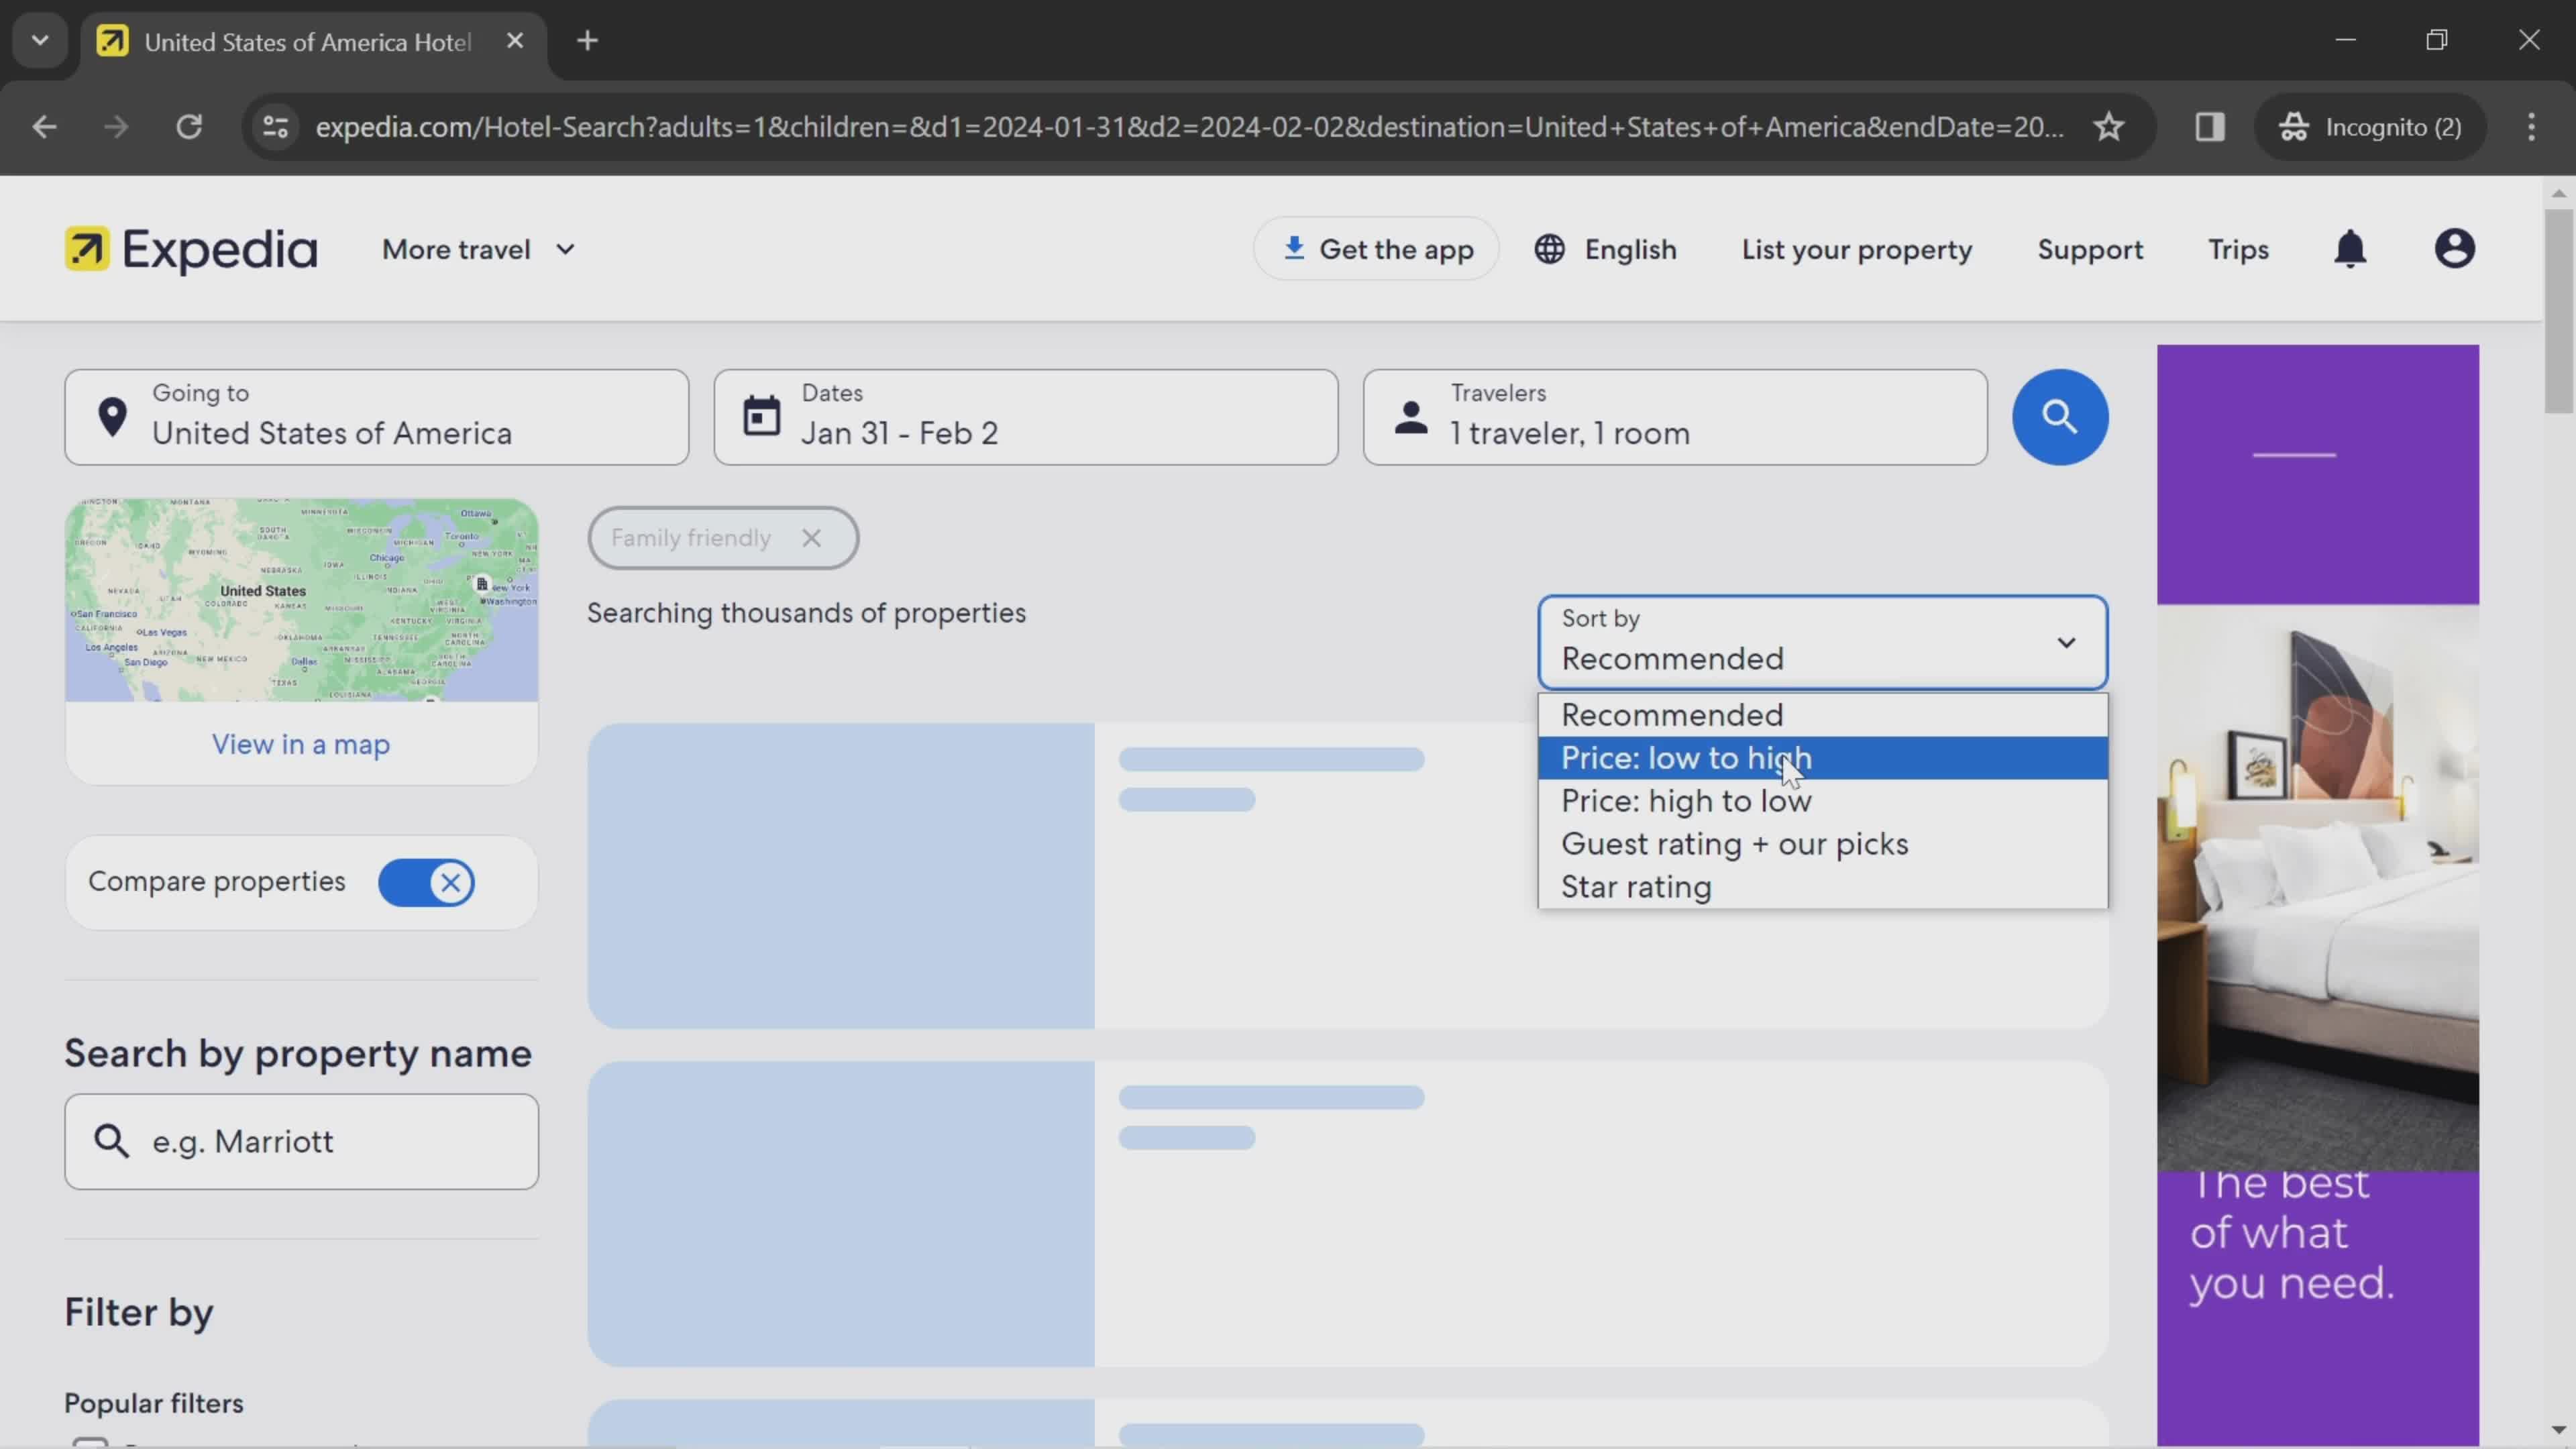Open the Support link

(x=2090, y=249)
